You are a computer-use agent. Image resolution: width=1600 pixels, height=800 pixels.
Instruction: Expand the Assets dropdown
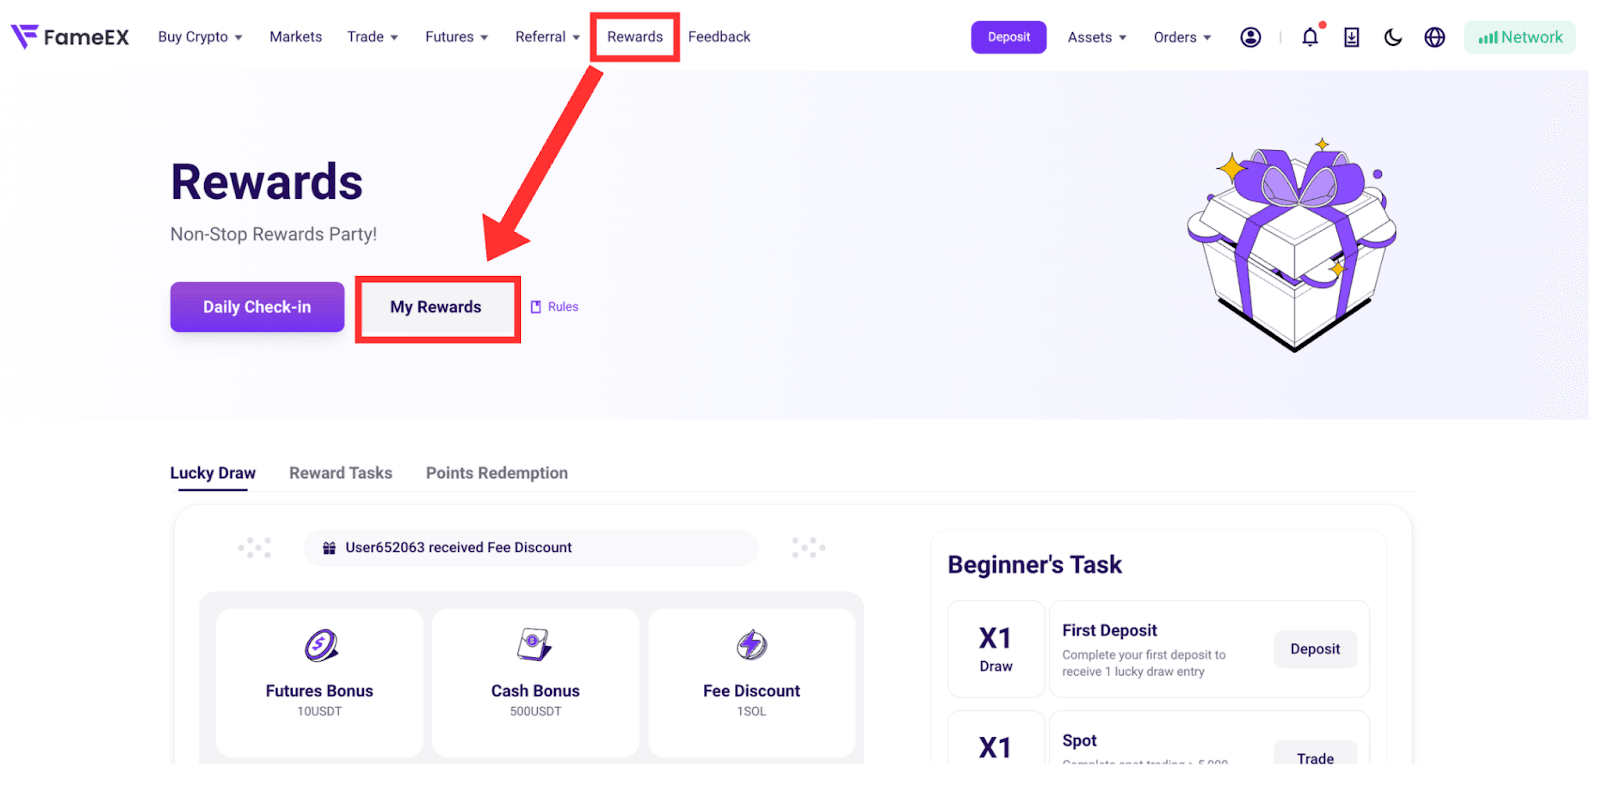[1097, 37]
